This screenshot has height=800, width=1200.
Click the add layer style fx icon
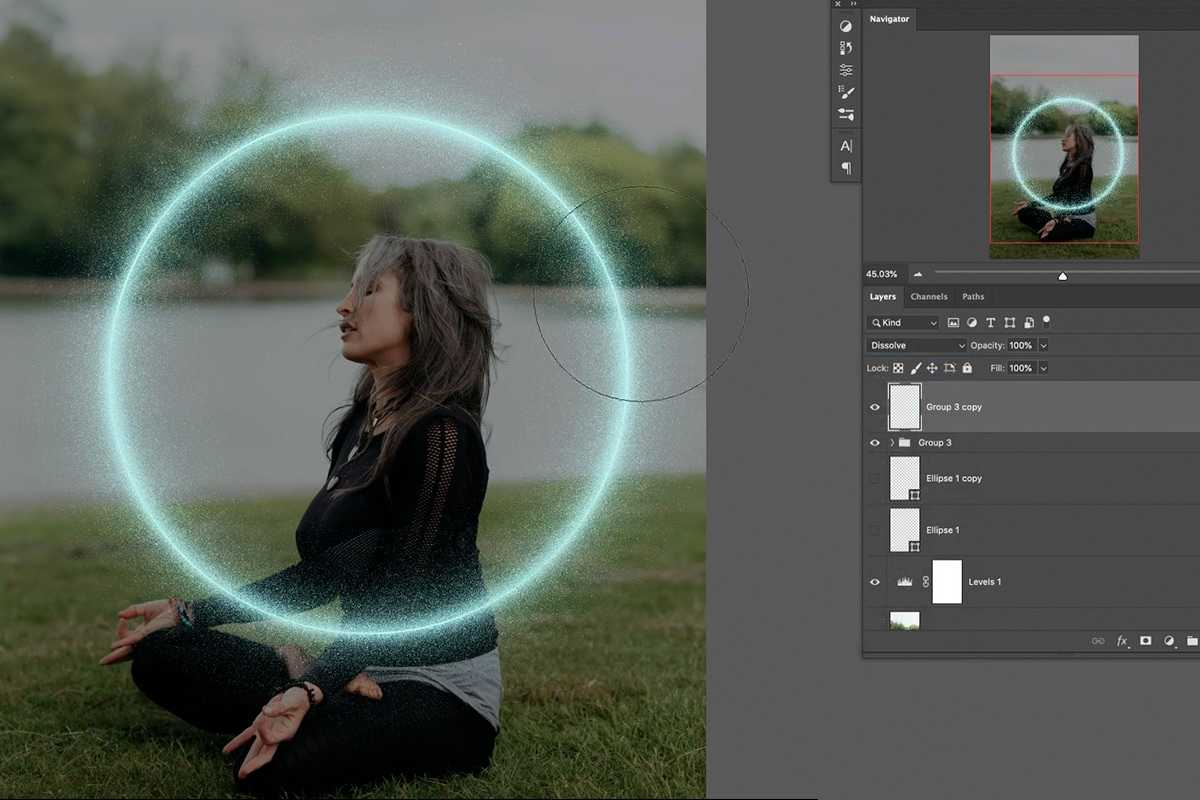(x=1122, y=640)
